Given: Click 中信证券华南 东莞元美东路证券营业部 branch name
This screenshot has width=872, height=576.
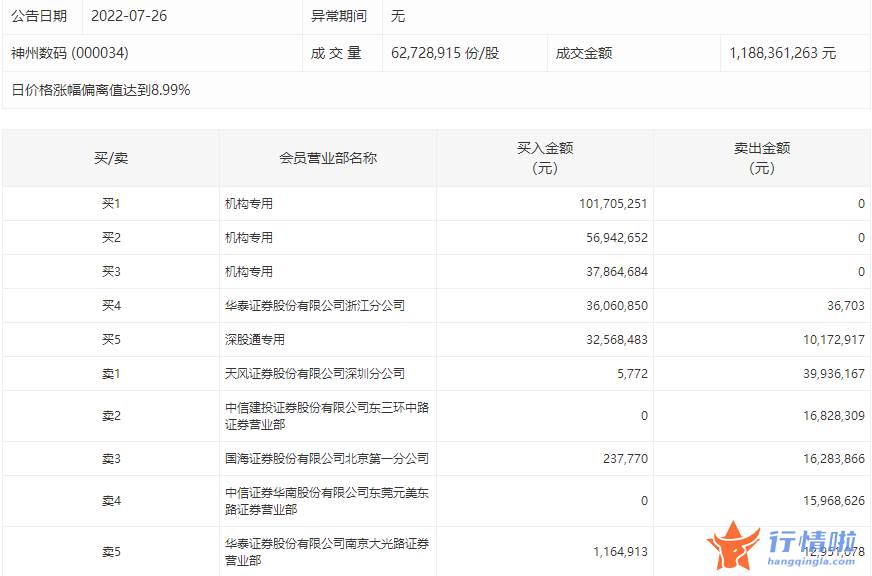Looking at the screenshot, I should point(327,501).
